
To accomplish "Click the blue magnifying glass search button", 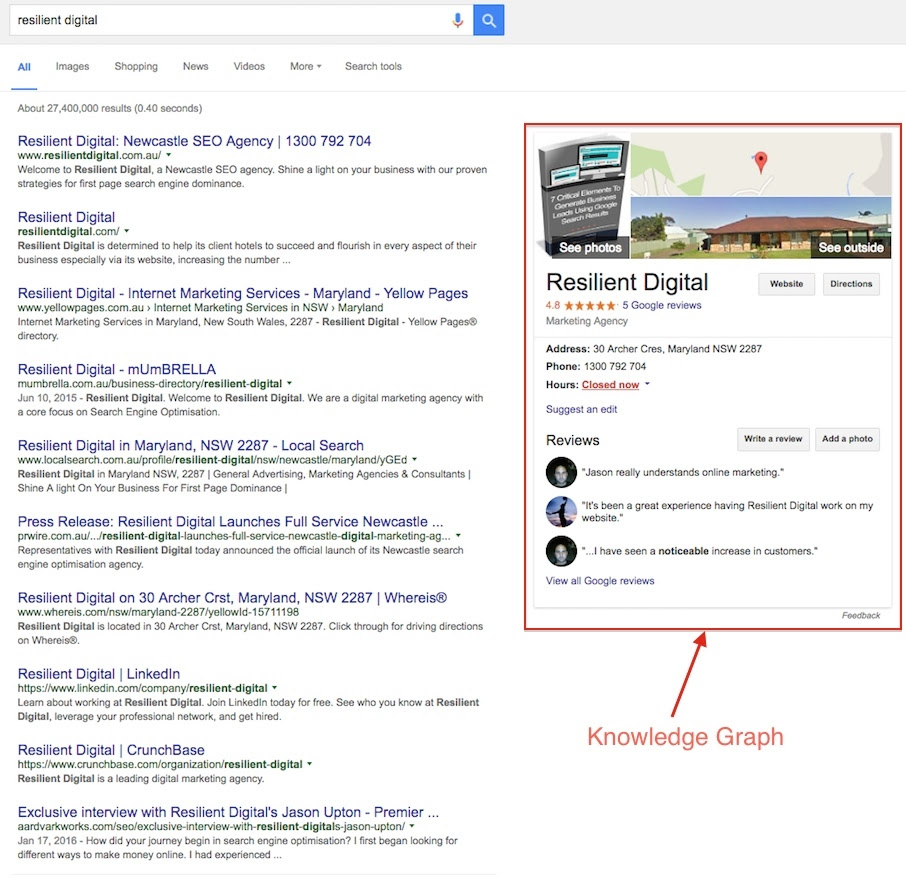I will click(488, 19).
